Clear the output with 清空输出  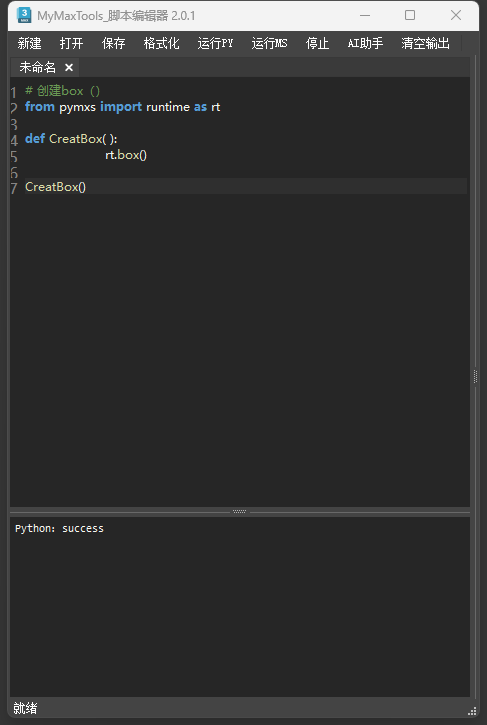pyautogui.click(x=425, y=43)
